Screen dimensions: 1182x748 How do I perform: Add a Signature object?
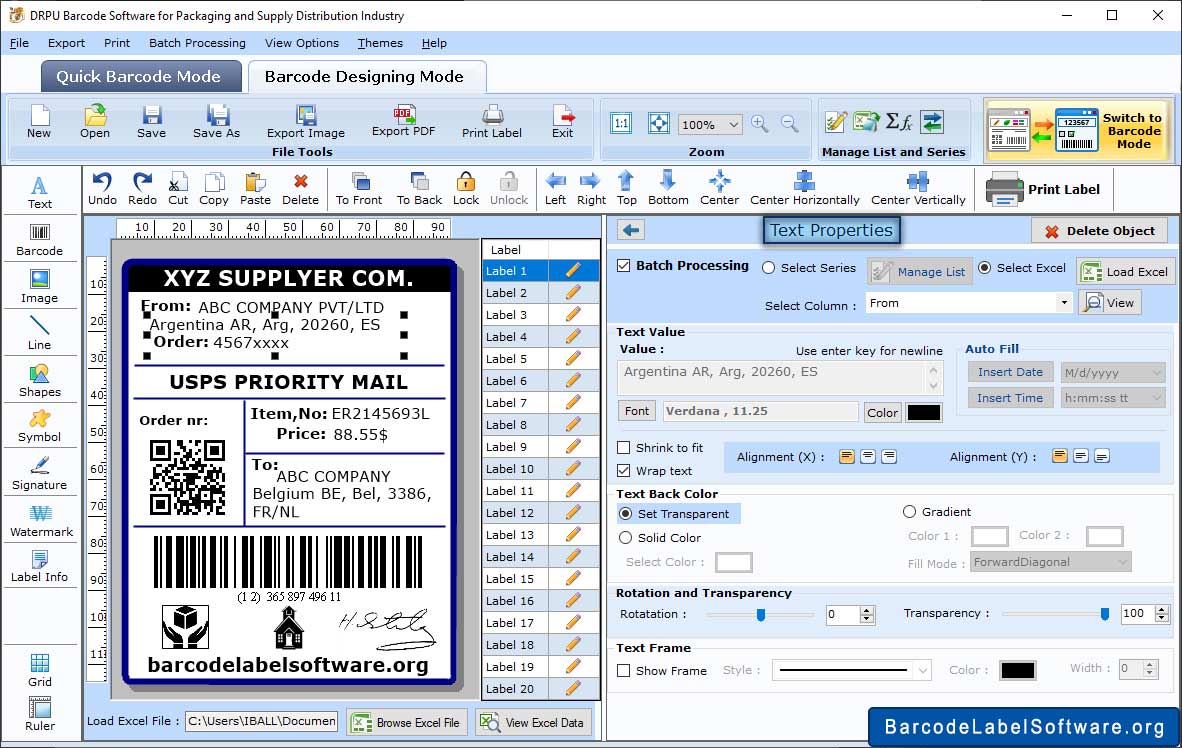[39, 474]
